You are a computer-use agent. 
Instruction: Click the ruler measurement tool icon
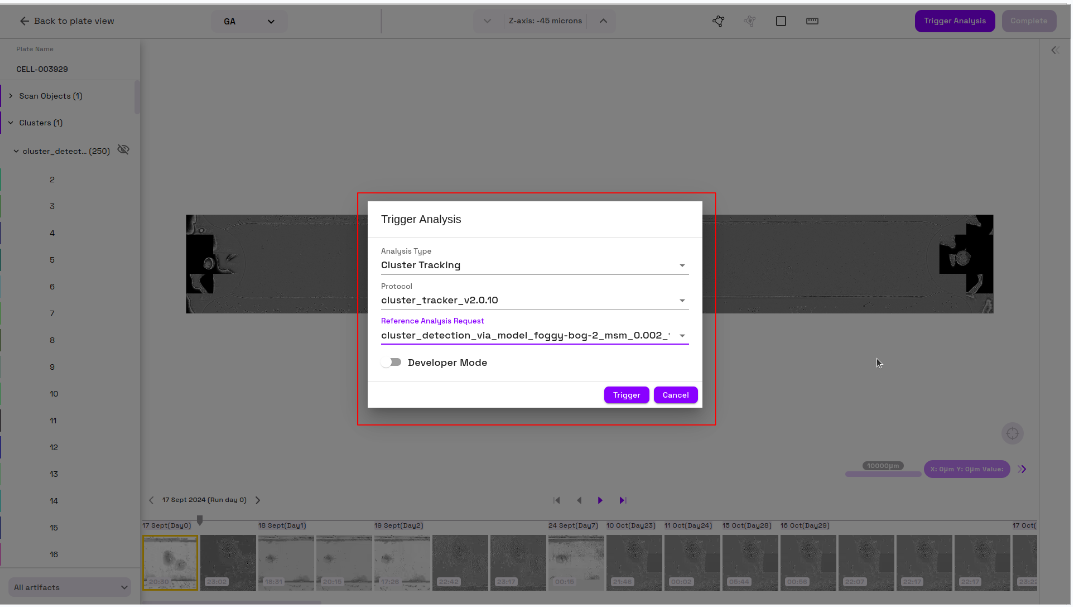click(x=812, y=20)
